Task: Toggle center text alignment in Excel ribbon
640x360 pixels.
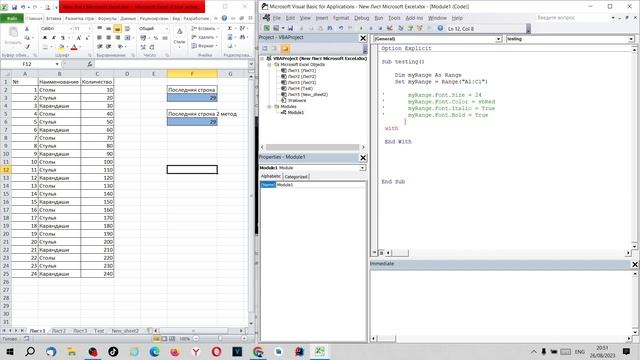Action: [x=108, y=38]
